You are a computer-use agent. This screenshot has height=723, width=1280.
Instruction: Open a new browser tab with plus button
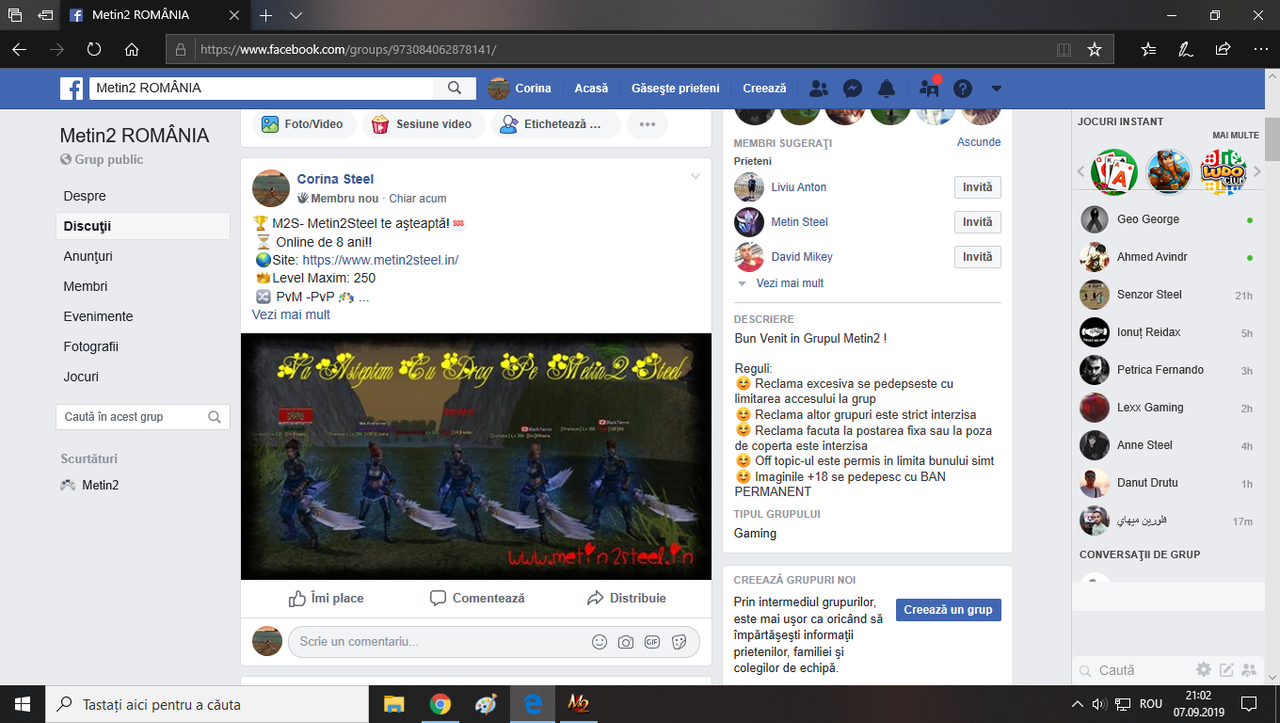(x=266, y=16)
